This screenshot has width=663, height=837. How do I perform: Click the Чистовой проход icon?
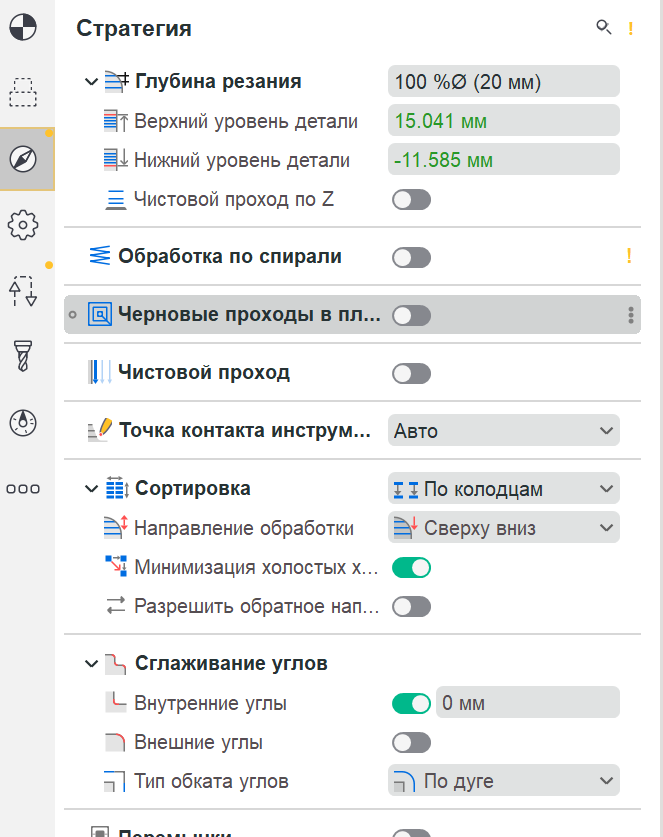tap(100, 372)
